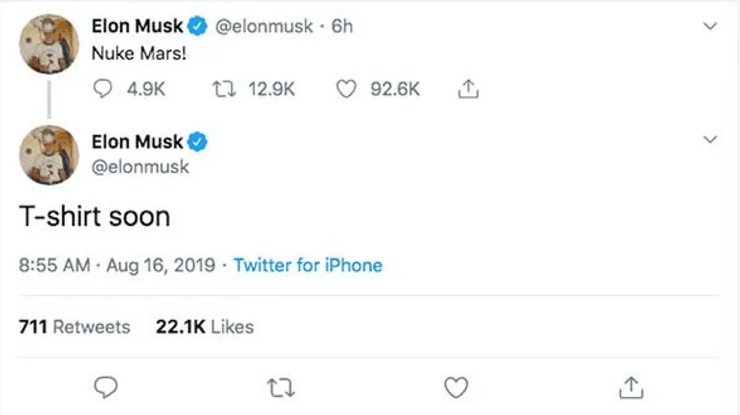This screenshot has height=415, width=740.
Task: Click the "6h" timestamp on the top tweet
Action: (x=342, y=27)
